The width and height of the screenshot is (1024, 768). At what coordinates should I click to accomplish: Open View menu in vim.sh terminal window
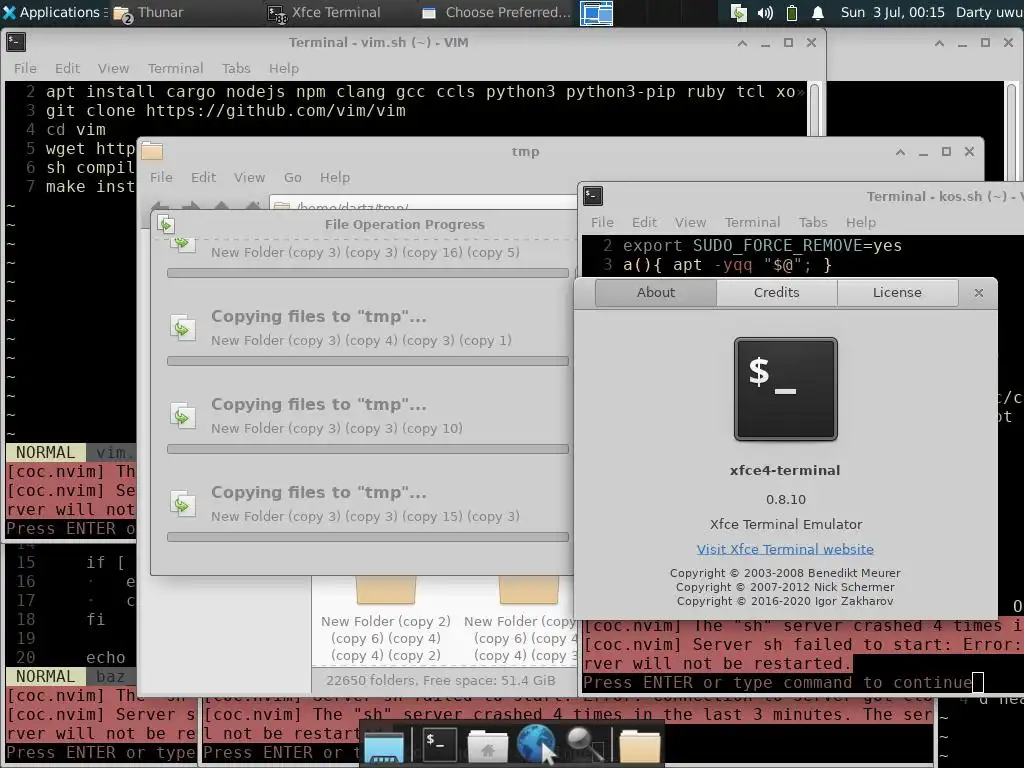[113, 68]
